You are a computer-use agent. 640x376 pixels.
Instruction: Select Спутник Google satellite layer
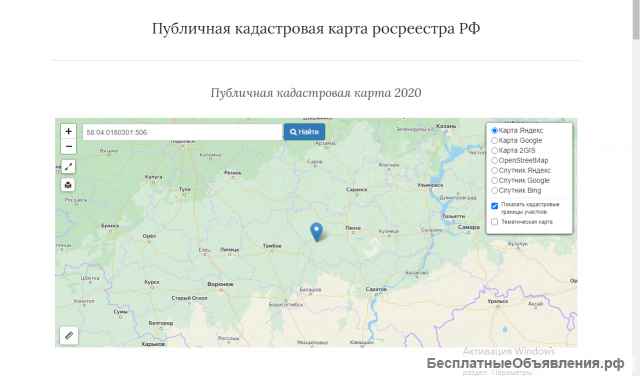(520, 180)
